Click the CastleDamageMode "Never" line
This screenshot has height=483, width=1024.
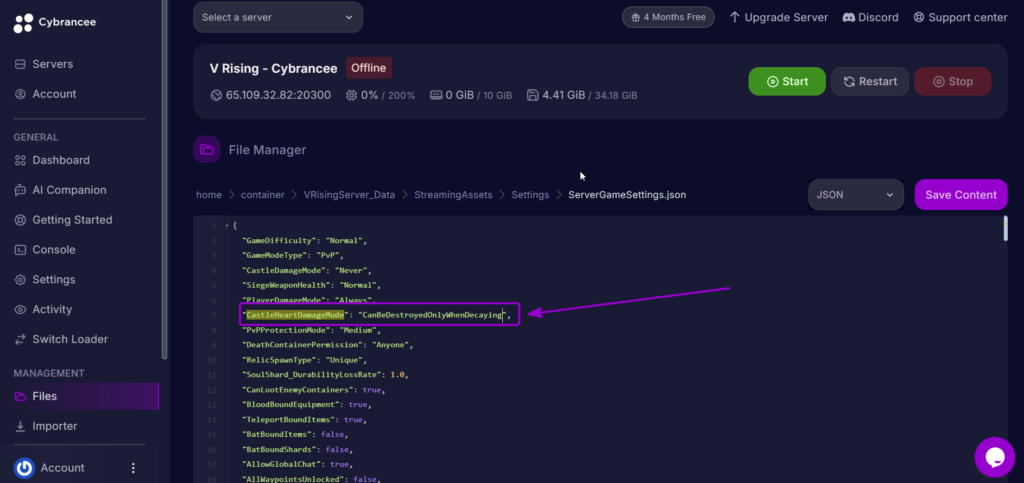(306, 270)
